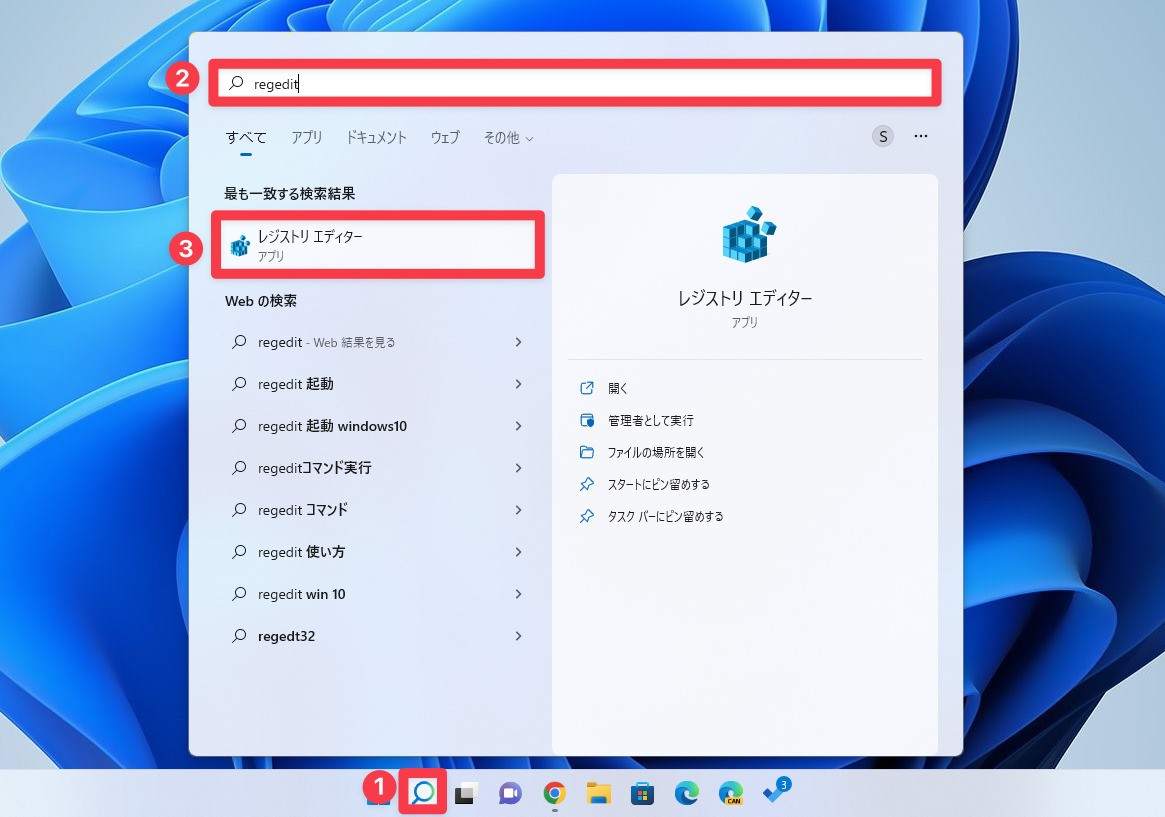Click search glass icon beside regedit win 10
1165x817 pixels.
(x=239, y=594)
